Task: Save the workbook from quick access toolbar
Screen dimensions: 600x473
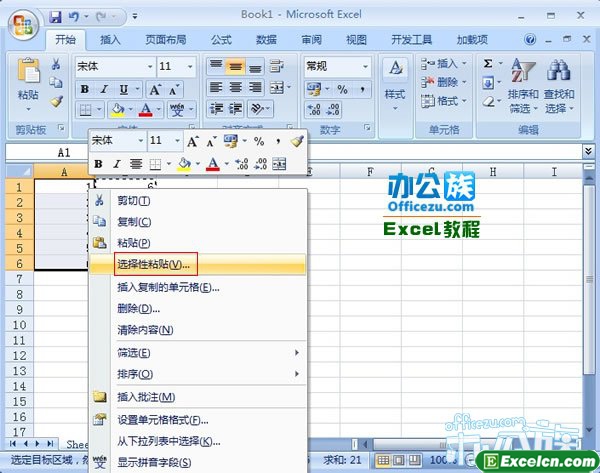Action: (x=56, y=16)
